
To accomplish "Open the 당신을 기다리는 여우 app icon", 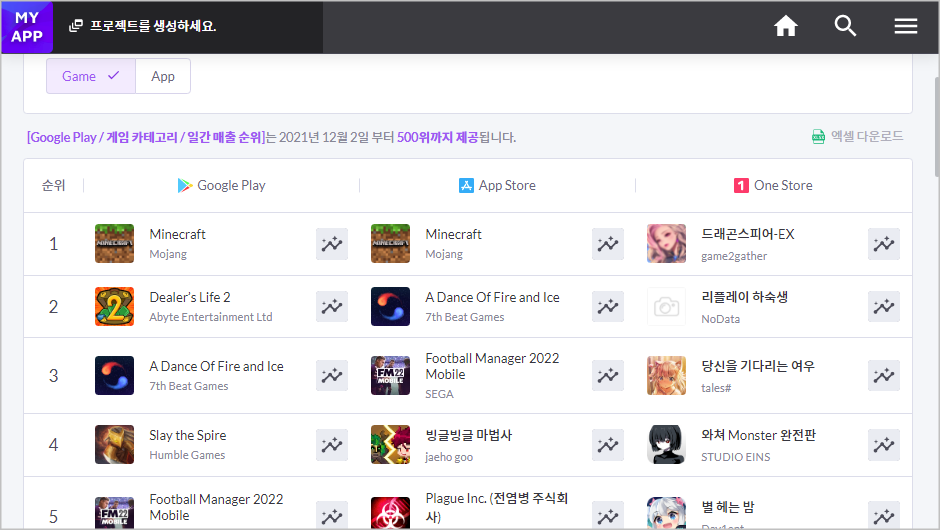I will pyautogui.click(x=666, y=375).
